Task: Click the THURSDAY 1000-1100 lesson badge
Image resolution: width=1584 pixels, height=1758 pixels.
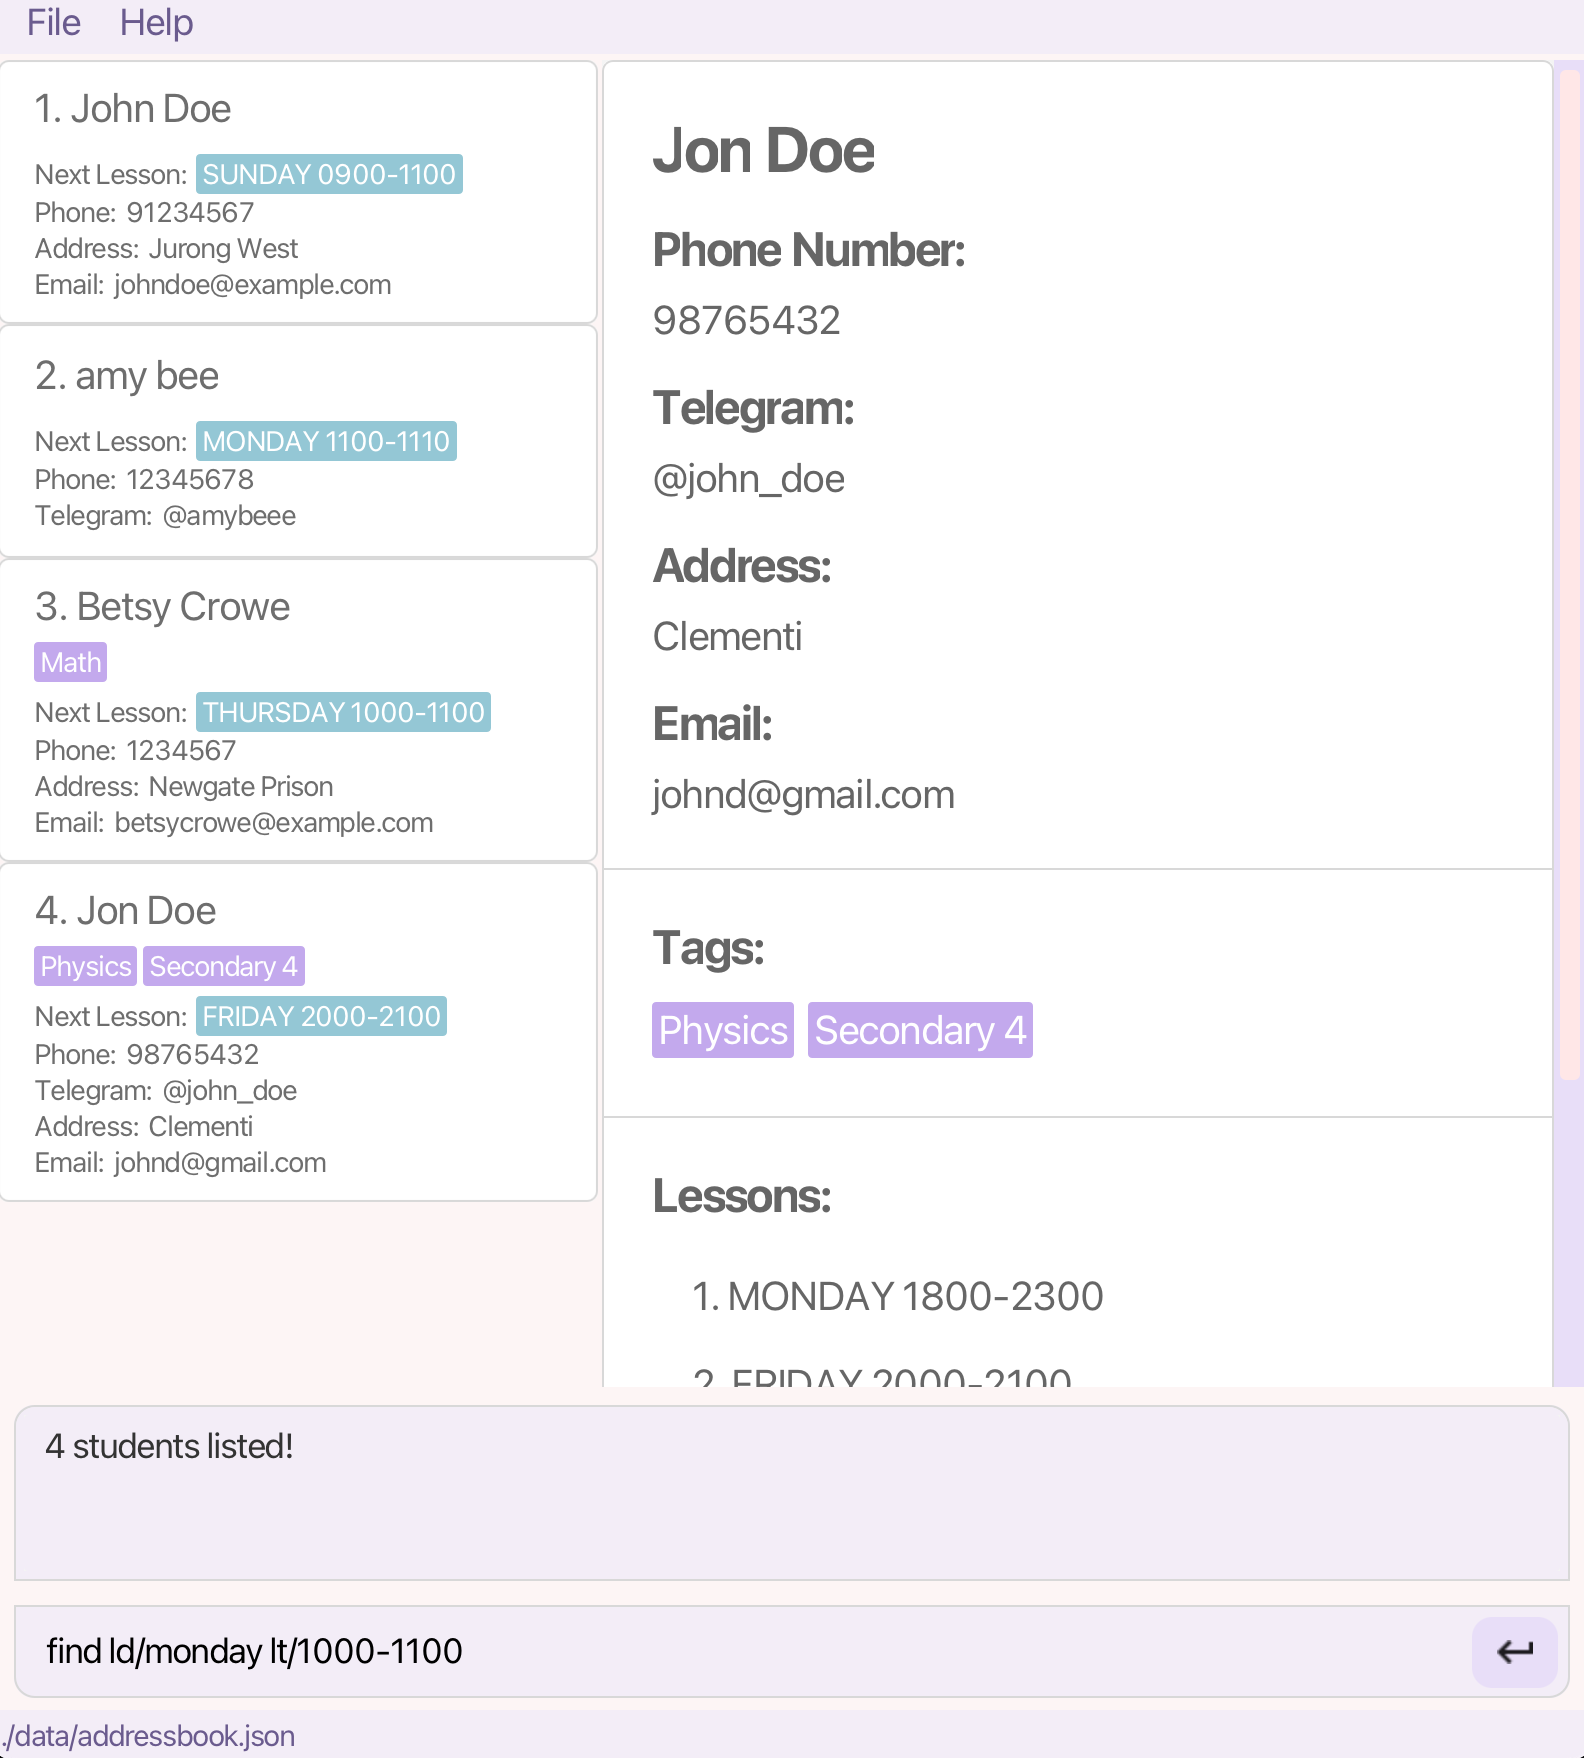Action: (343, 712)
